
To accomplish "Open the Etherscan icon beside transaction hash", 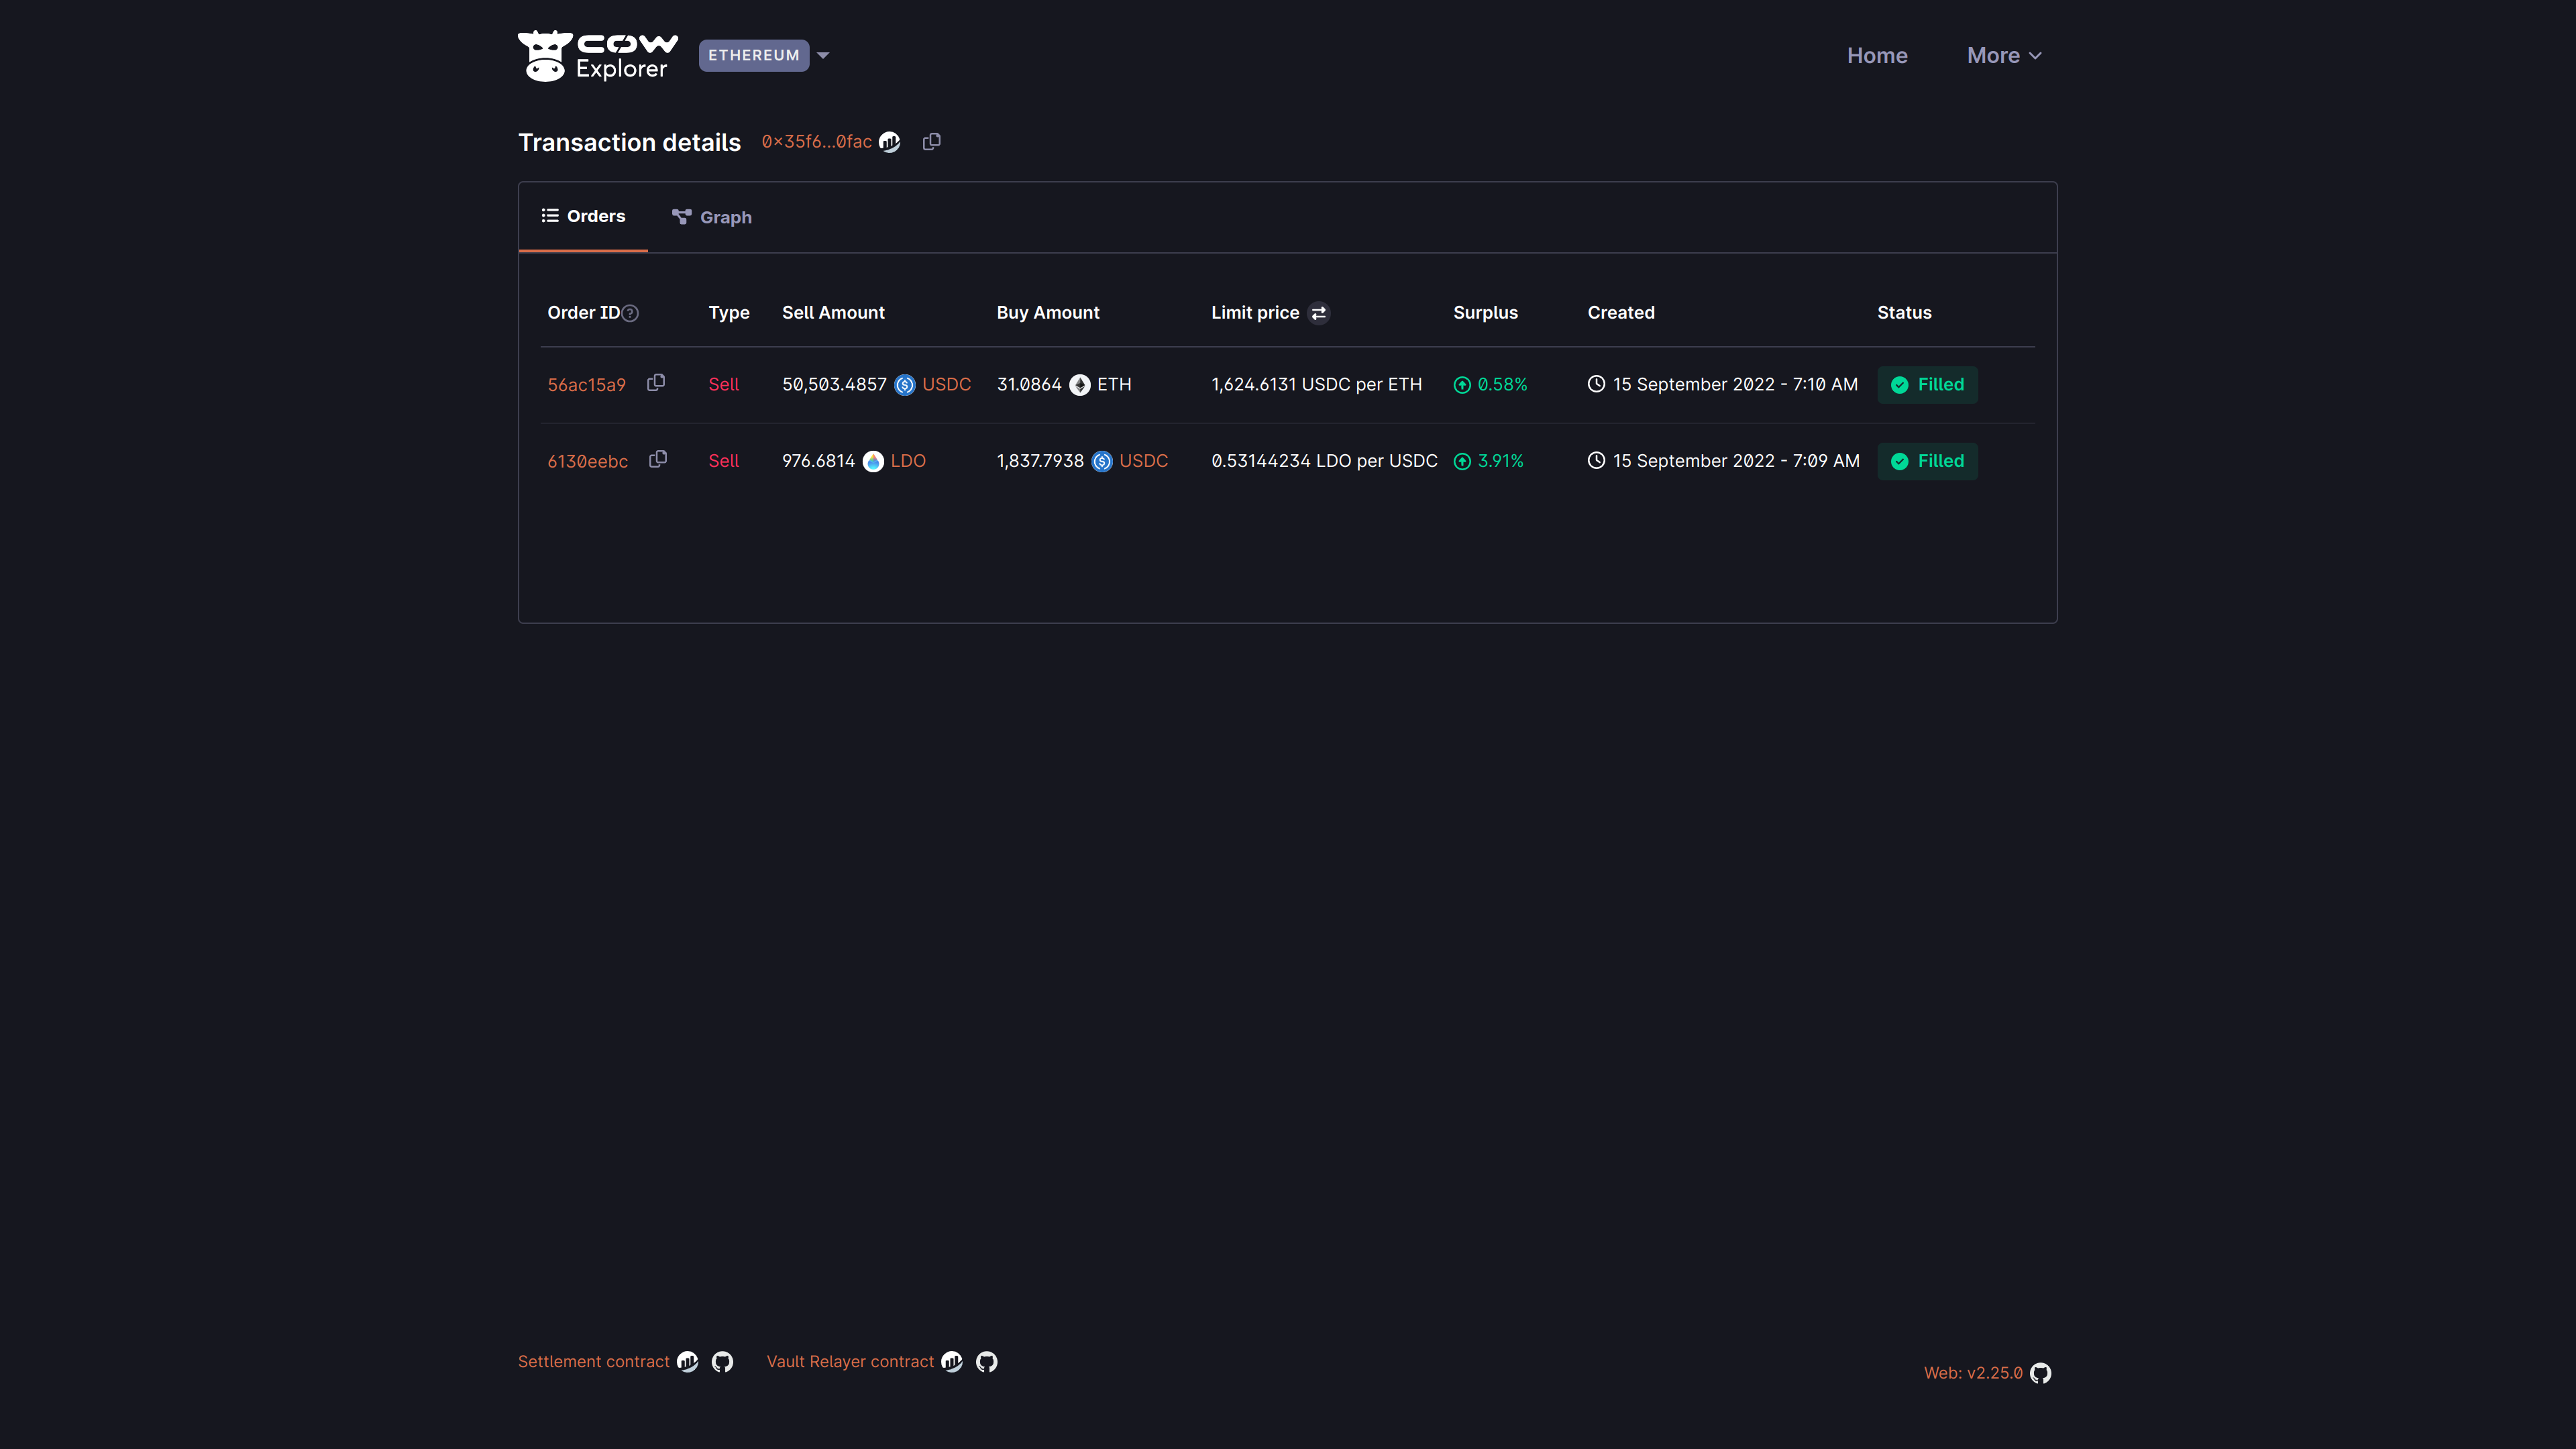I will point(889,142).
